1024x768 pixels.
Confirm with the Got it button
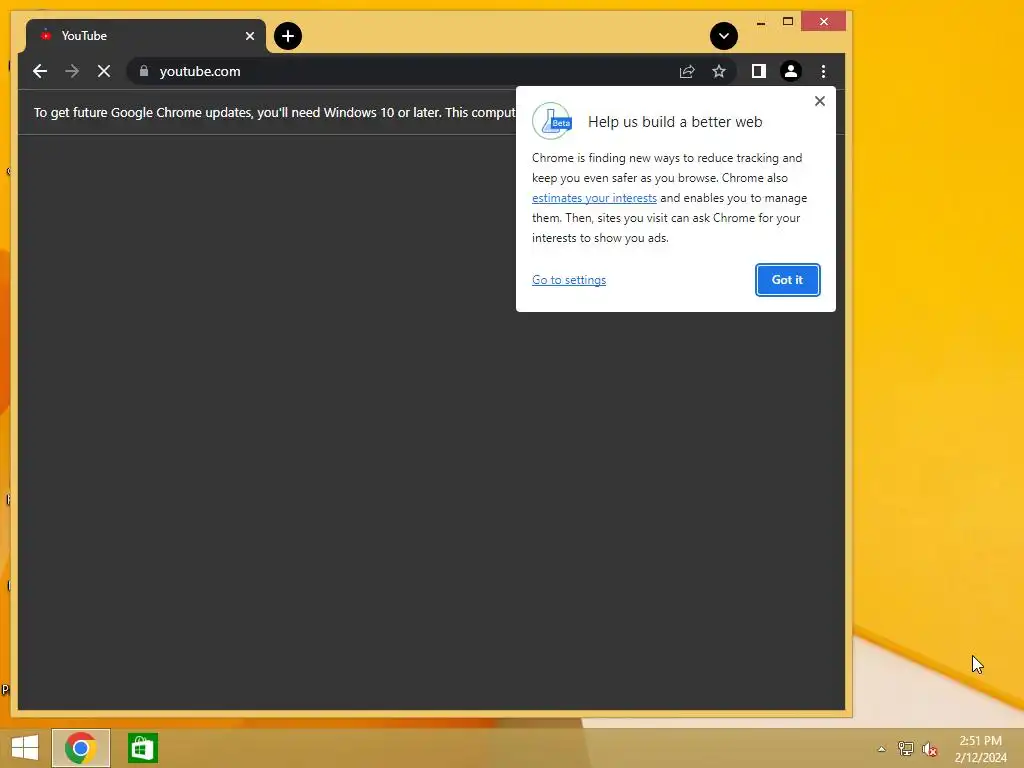[788, 280]
